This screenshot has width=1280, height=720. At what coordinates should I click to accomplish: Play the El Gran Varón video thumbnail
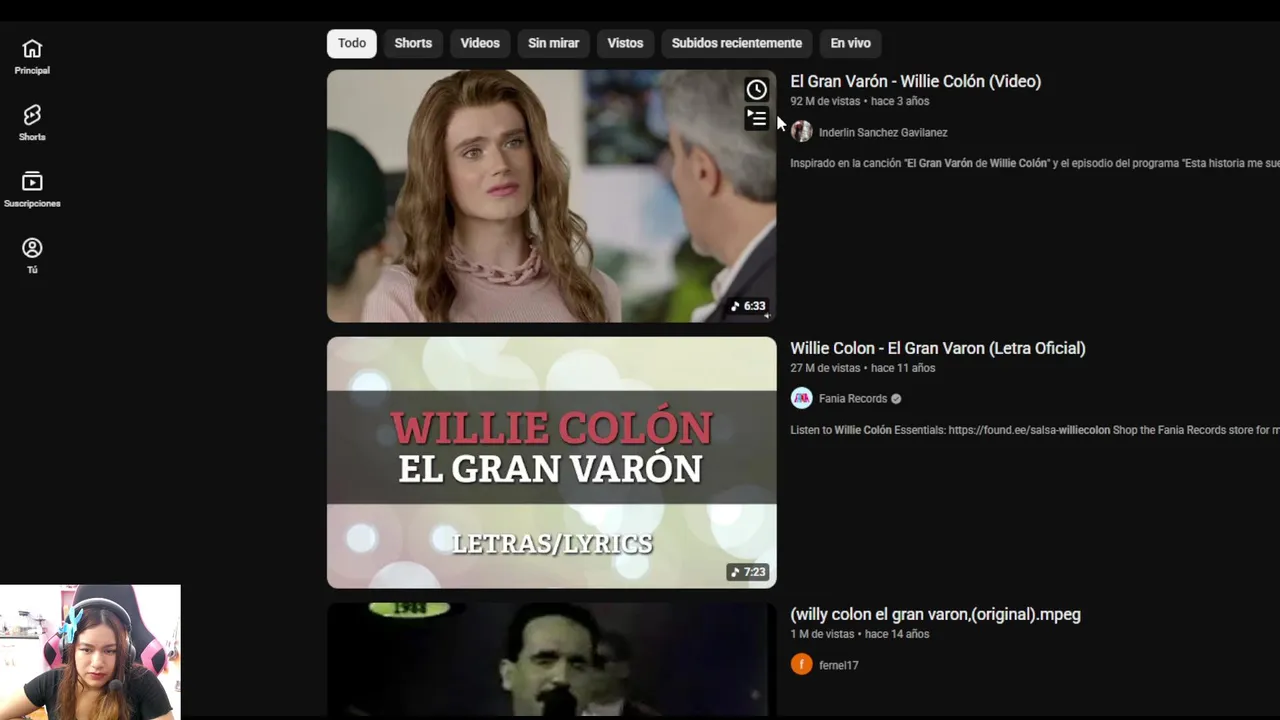click(x=552, y=196)
